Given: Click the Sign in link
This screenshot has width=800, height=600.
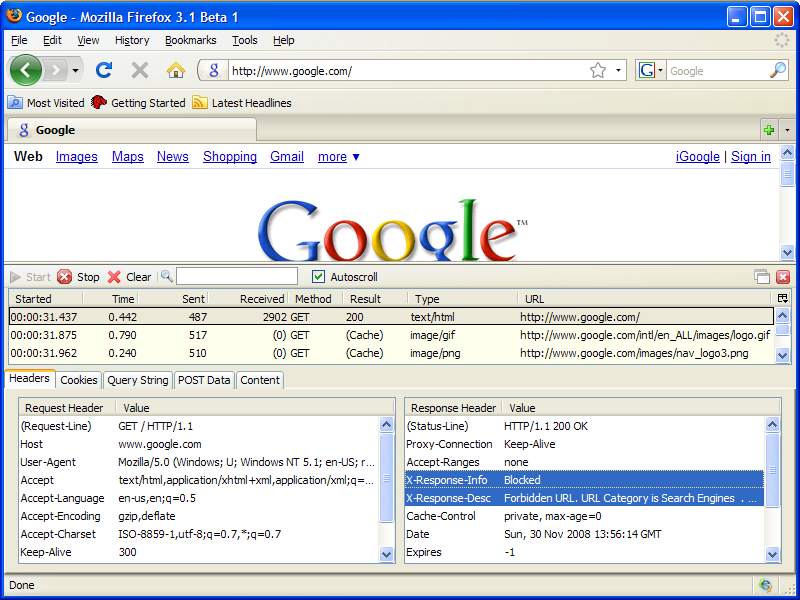Looking at the screenshot, I should pos(751,156).
